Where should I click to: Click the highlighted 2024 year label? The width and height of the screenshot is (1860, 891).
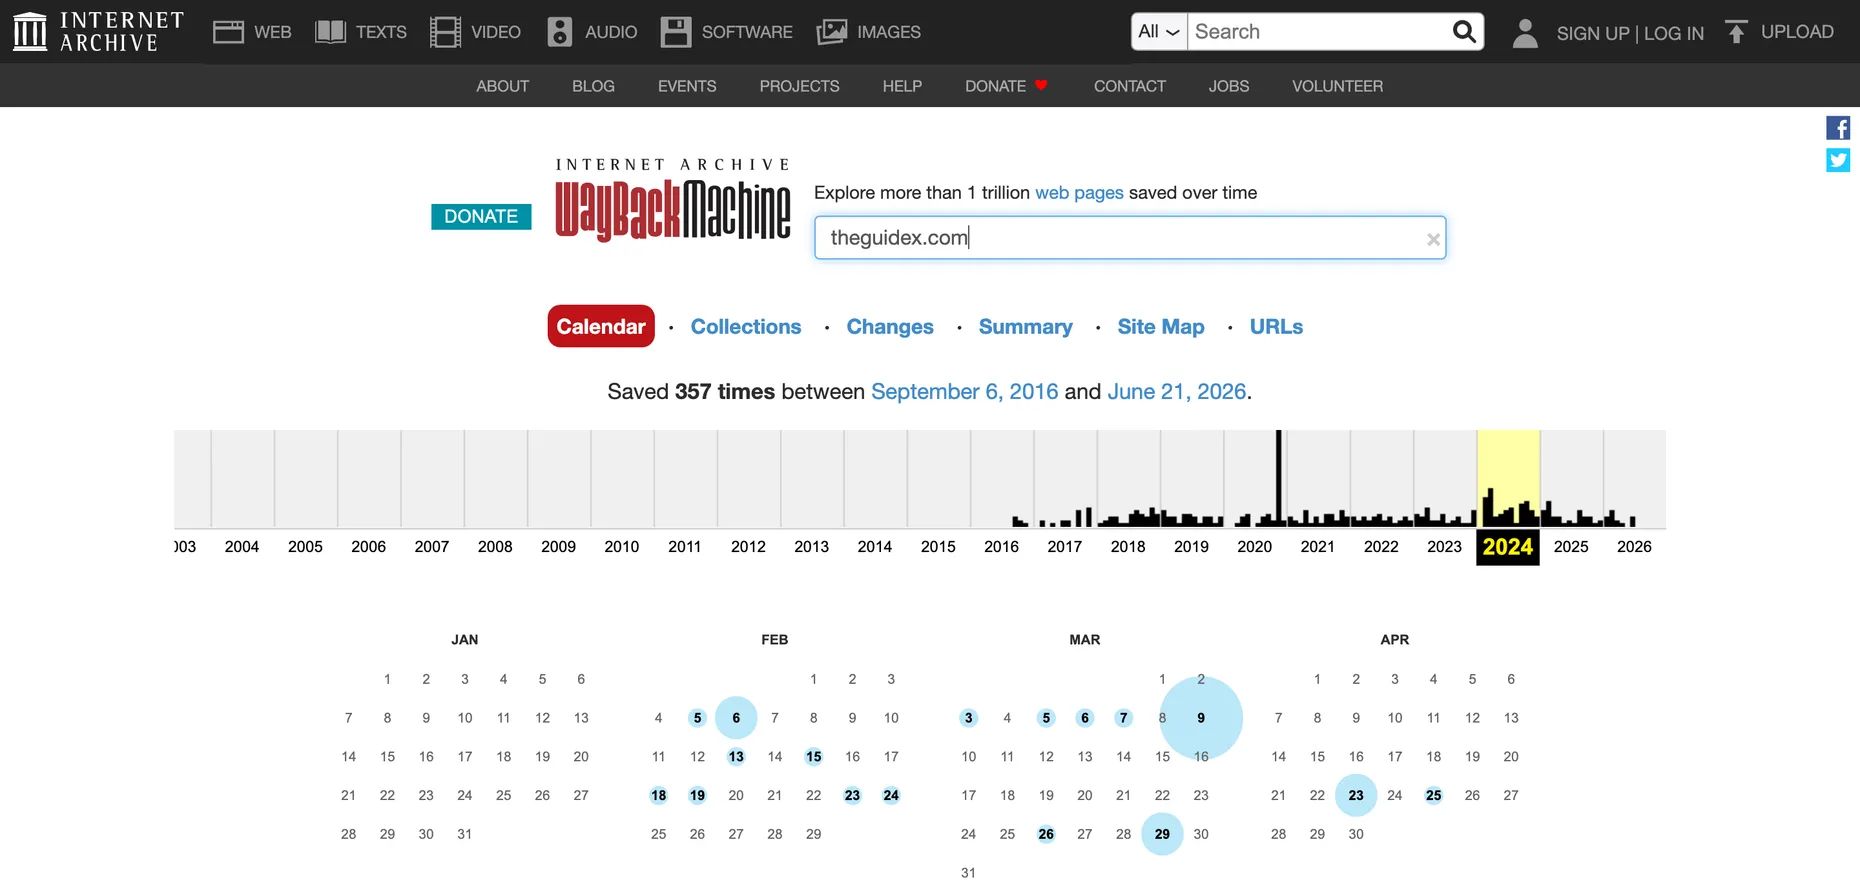1508,547
